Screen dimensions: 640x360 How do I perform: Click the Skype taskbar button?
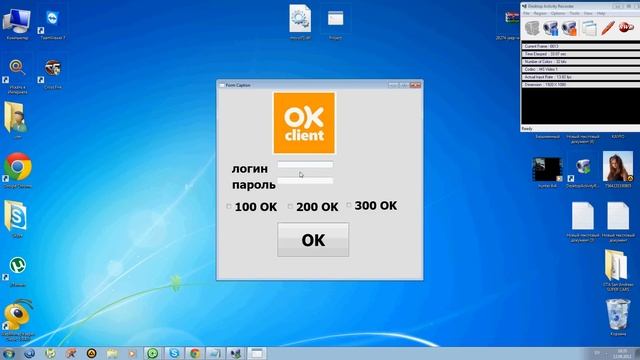pyautogui.click(x=174, y=353)
